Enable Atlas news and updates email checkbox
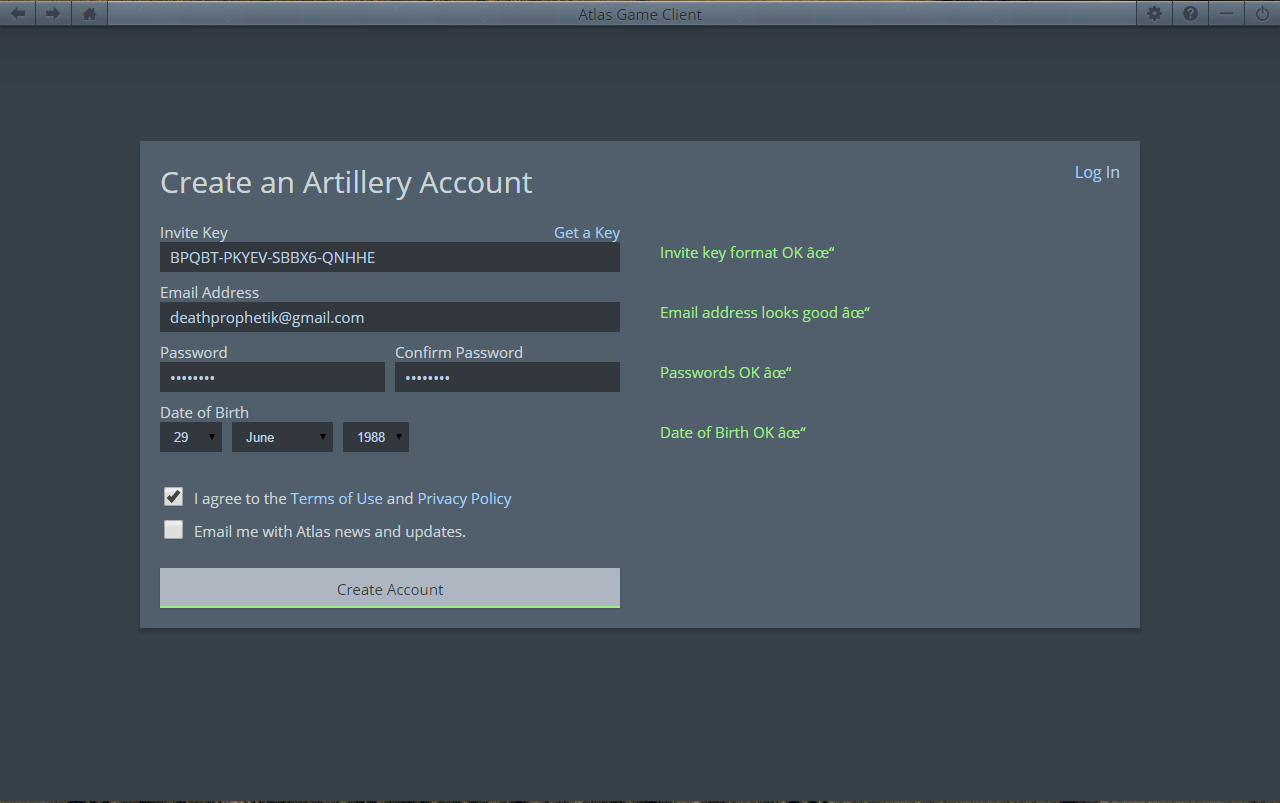This screenshot has width=1280, height=803. (174, 530)
